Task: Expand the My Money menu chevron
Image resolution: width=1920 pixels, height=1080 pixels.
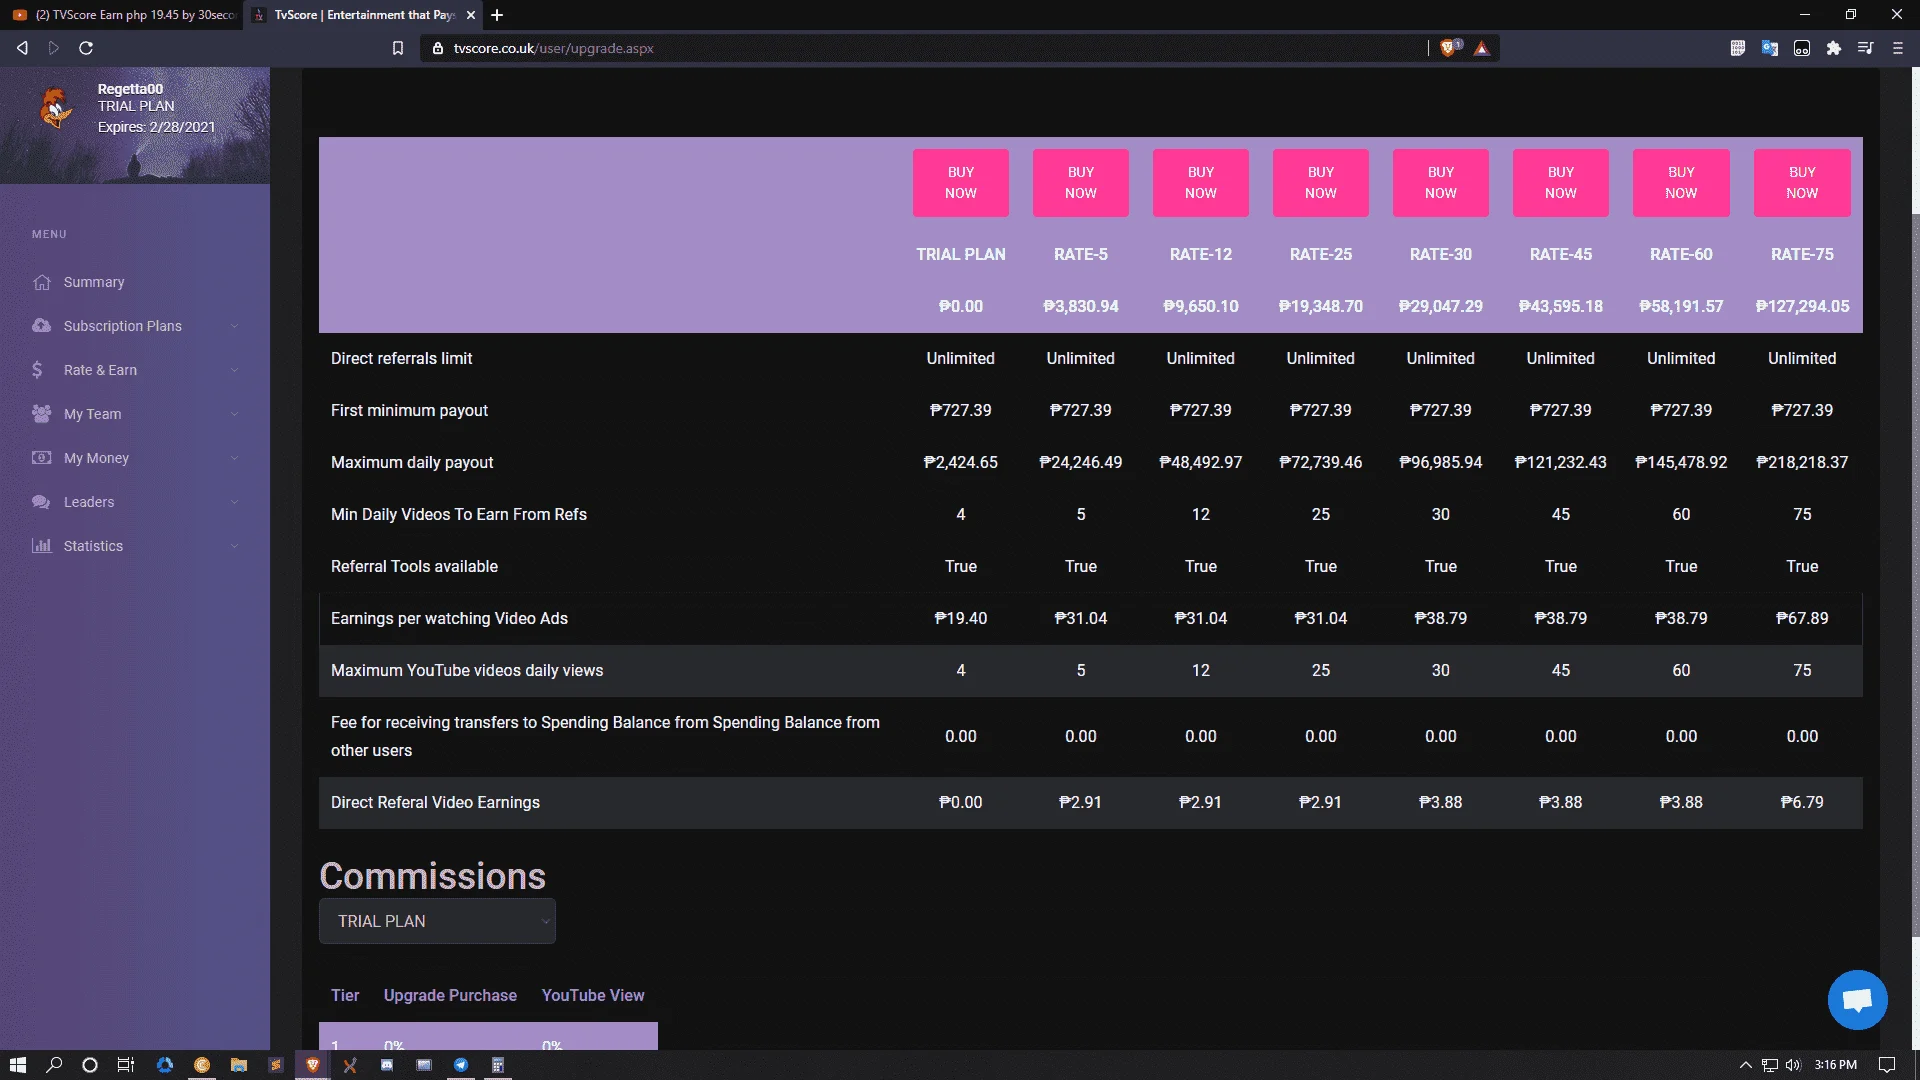Action: tap(235, 458)
